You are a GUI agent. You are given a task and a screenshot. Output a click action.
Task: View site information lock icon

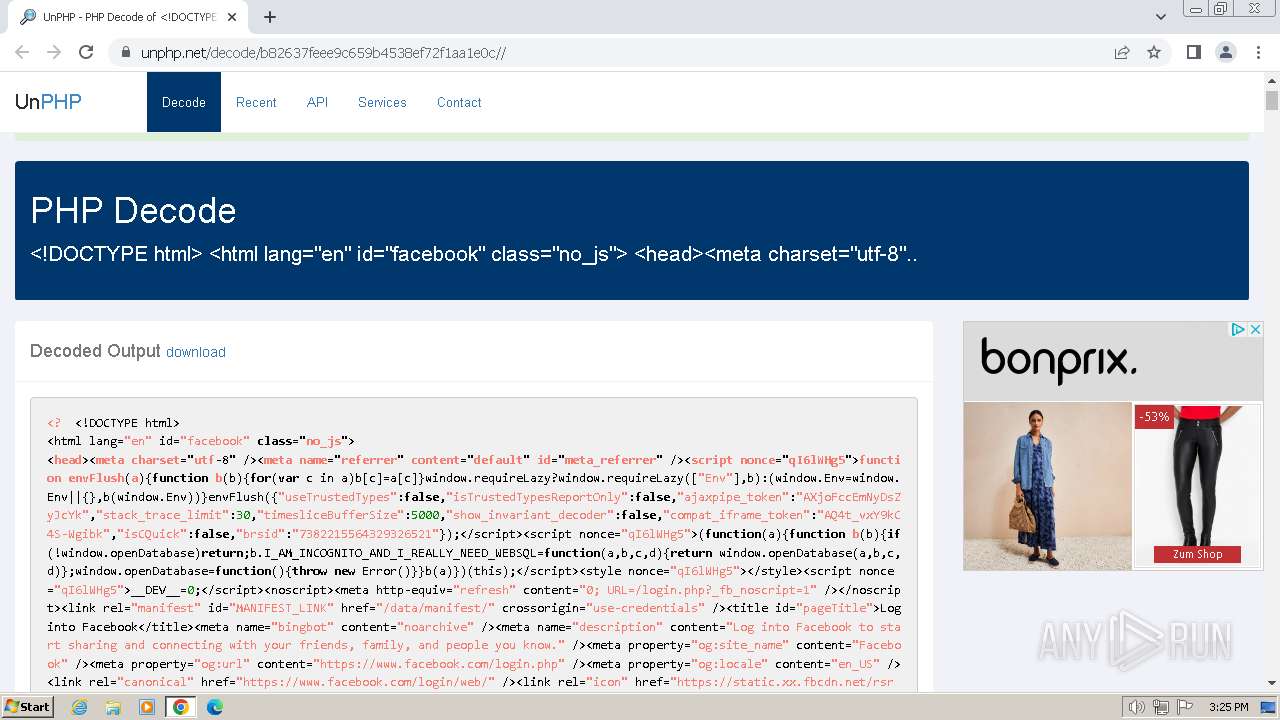[x=125, y=52]
